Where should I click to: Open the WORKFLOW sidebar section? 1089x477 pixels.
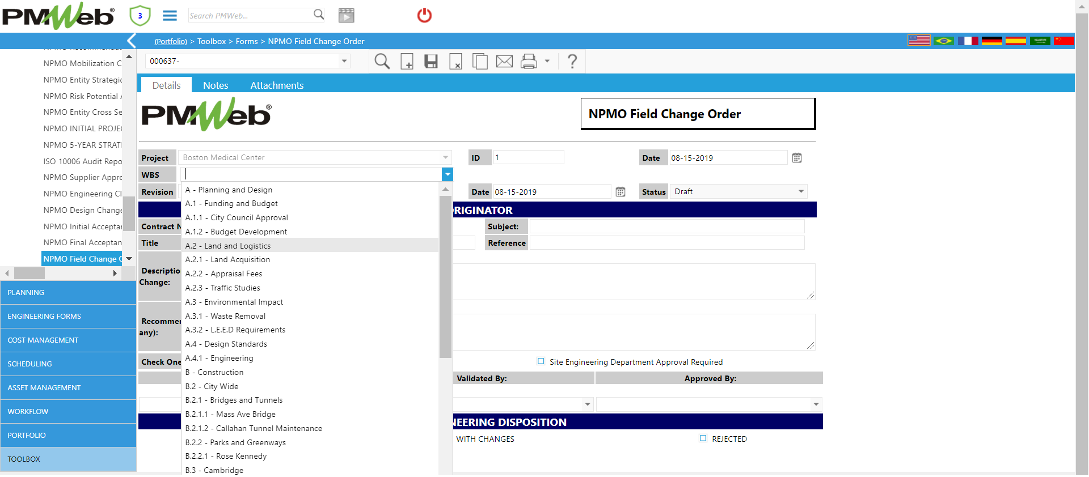68,411
